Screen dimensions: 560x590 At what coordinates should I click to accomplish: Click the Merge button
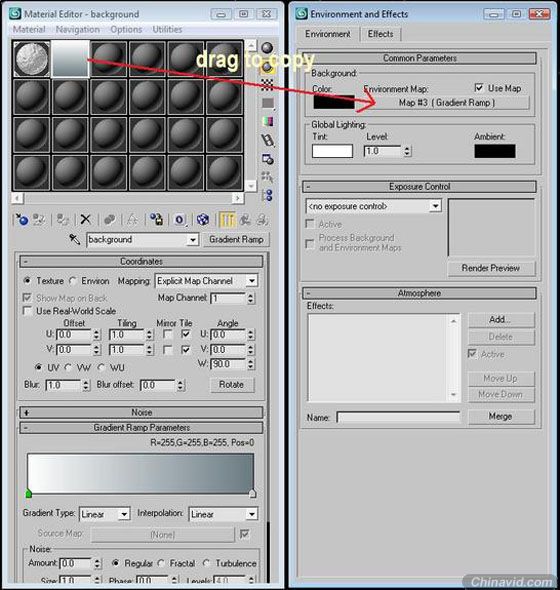point(500,417)
